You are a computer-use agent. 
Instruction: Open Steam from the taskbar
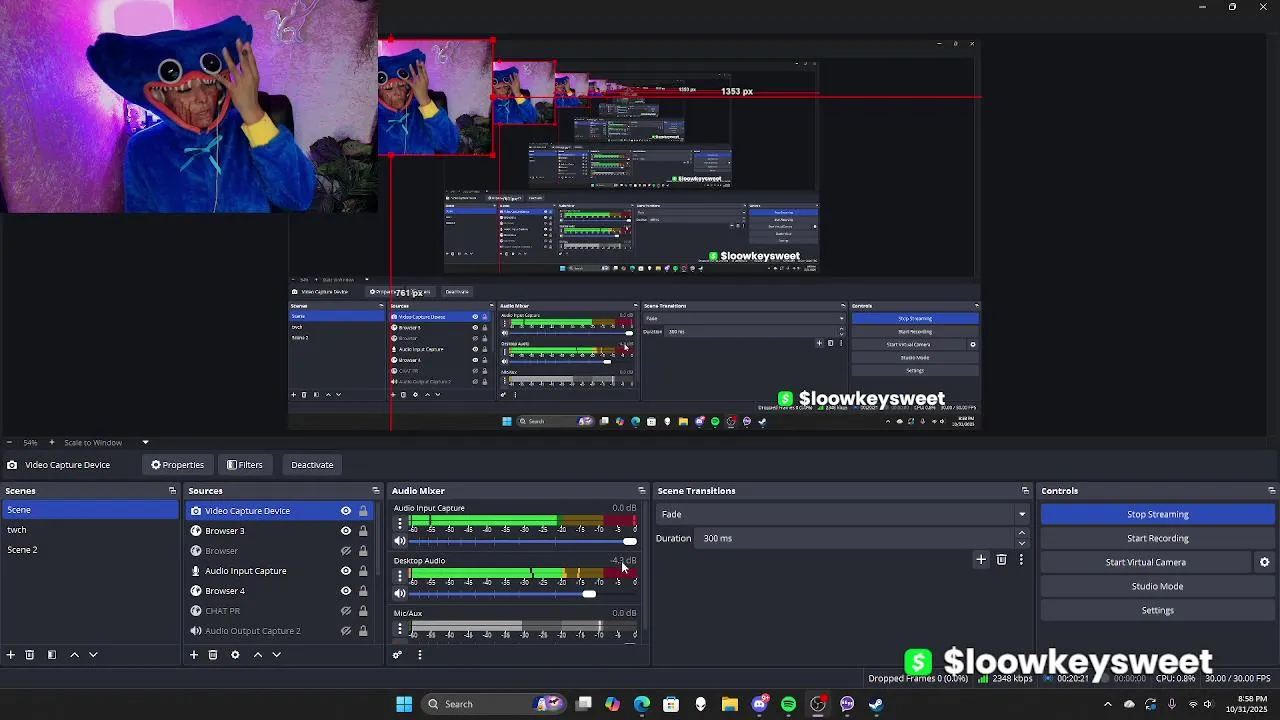pos(876,704)
